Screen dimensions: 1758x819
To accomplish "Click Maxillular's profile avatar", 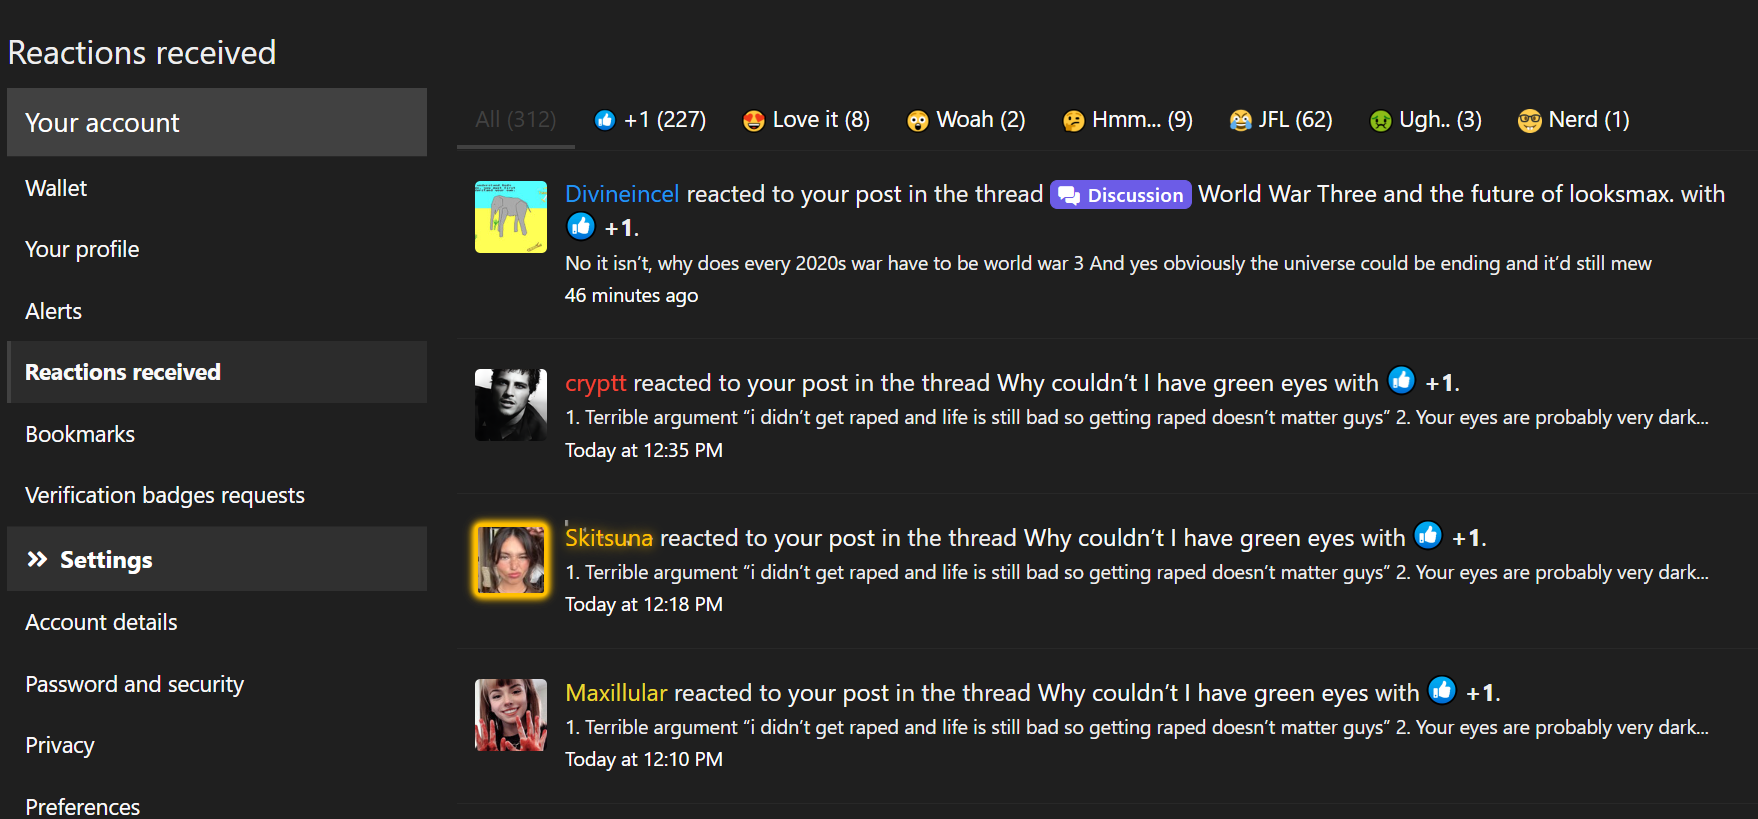I will click(x=511, y=715).
